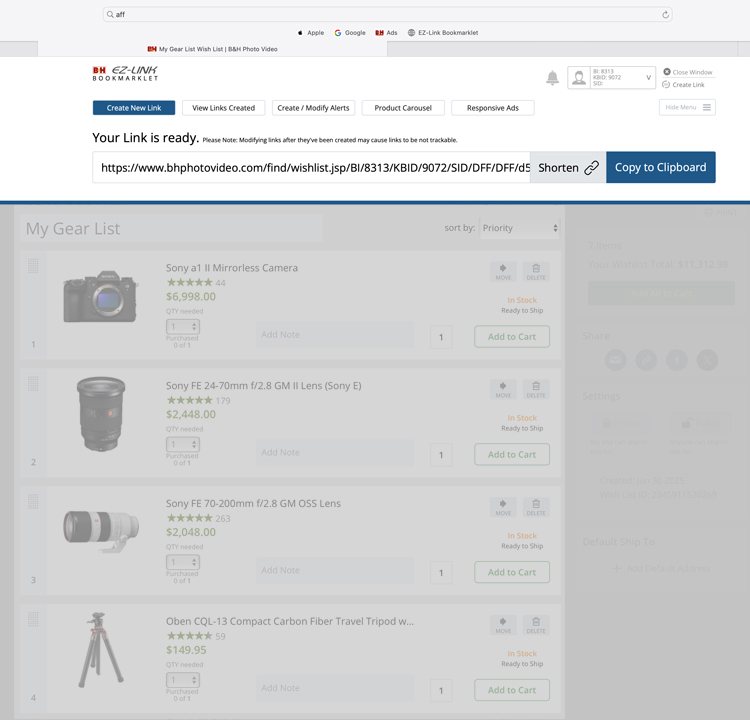Image resolution: width=750 pixels, height=720 pixels.
Task: Delete the Oben CQL-13 tripod item
Action: (536, 625)
